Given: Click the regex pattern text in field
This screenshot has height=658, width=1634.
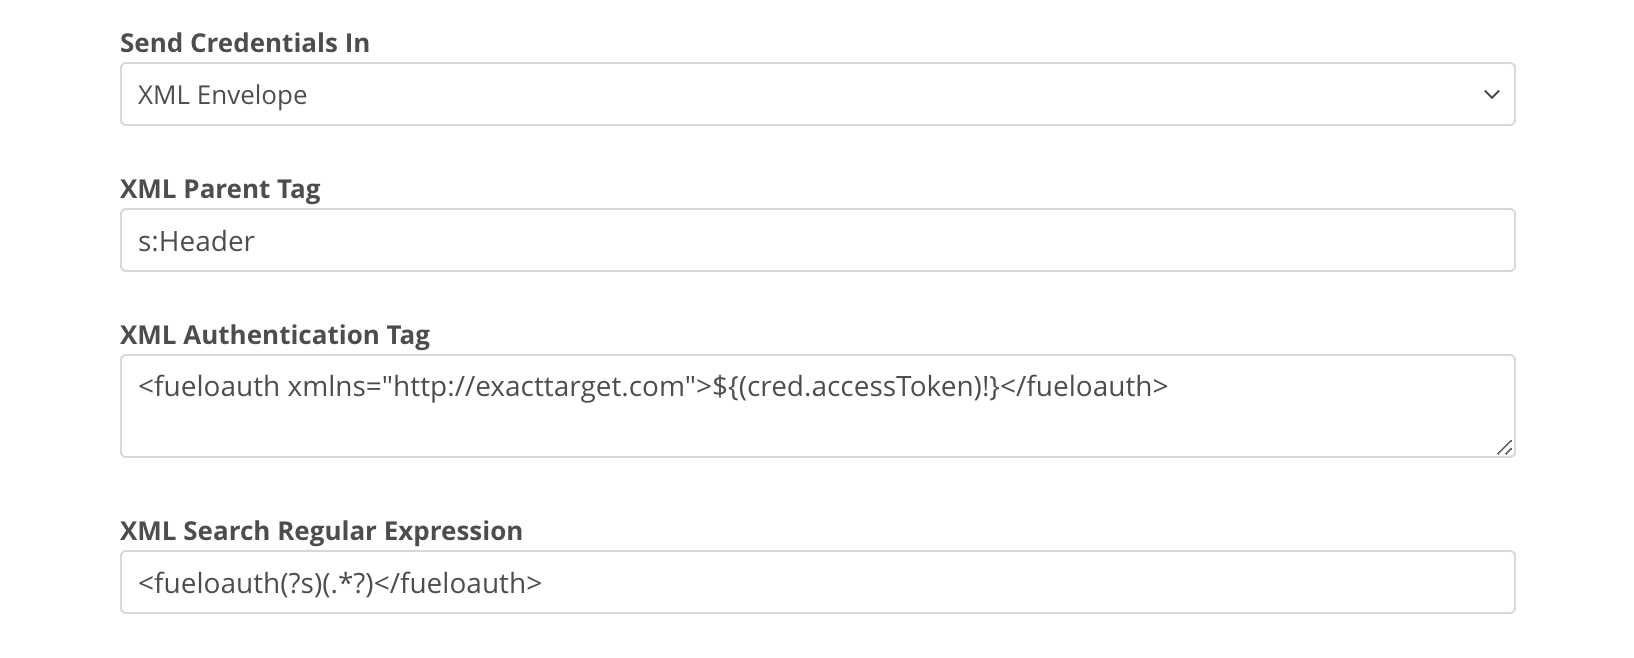Looking at the screenshot, I should (x=340, y=581).
